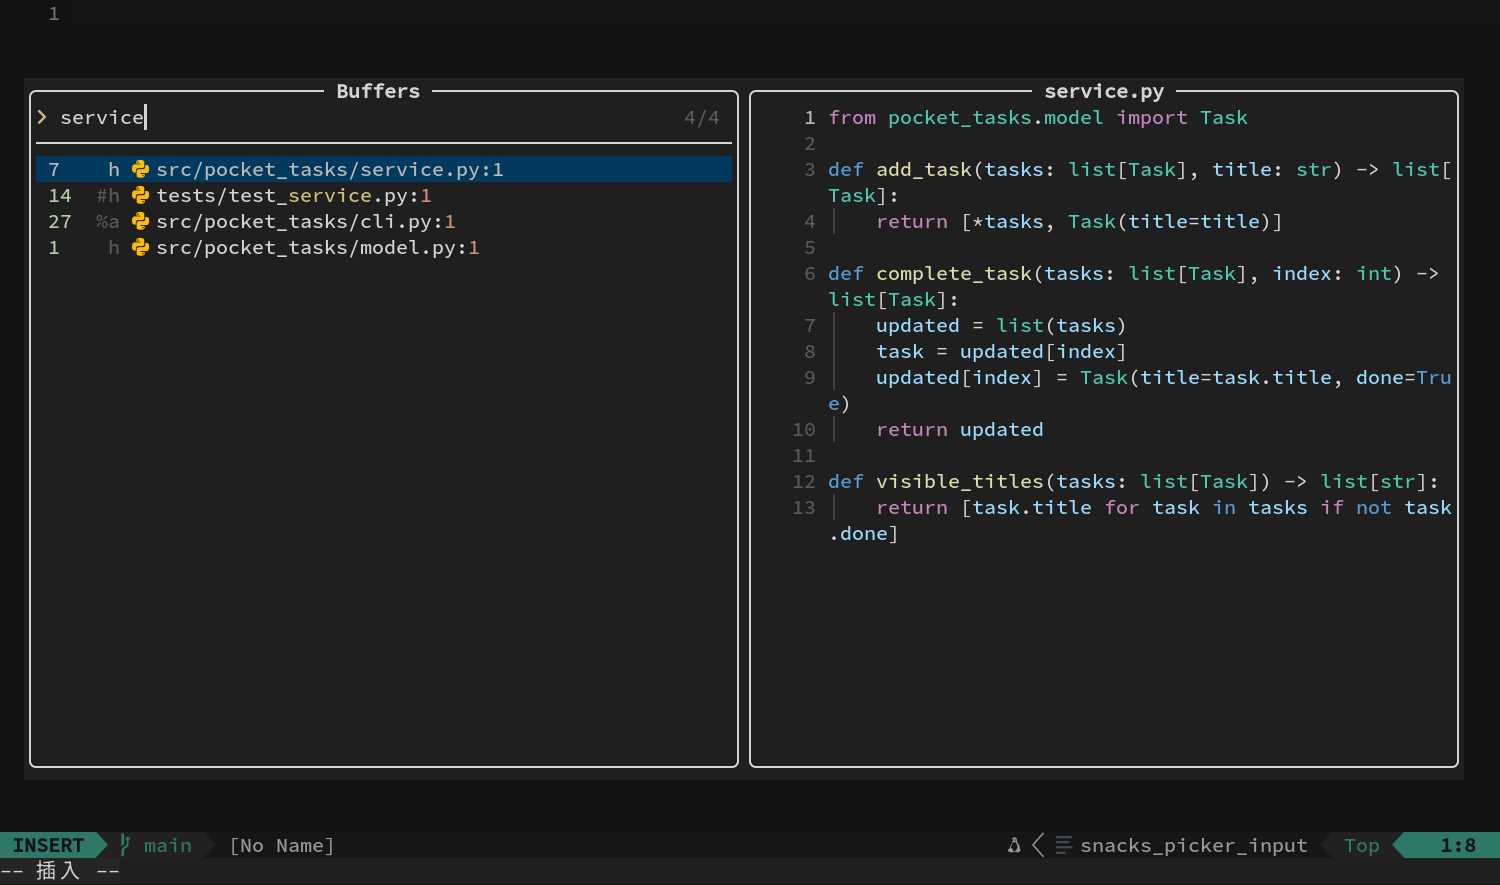Click buffer number 7 in list
The image size is (1500, 885).
point(54,169)
